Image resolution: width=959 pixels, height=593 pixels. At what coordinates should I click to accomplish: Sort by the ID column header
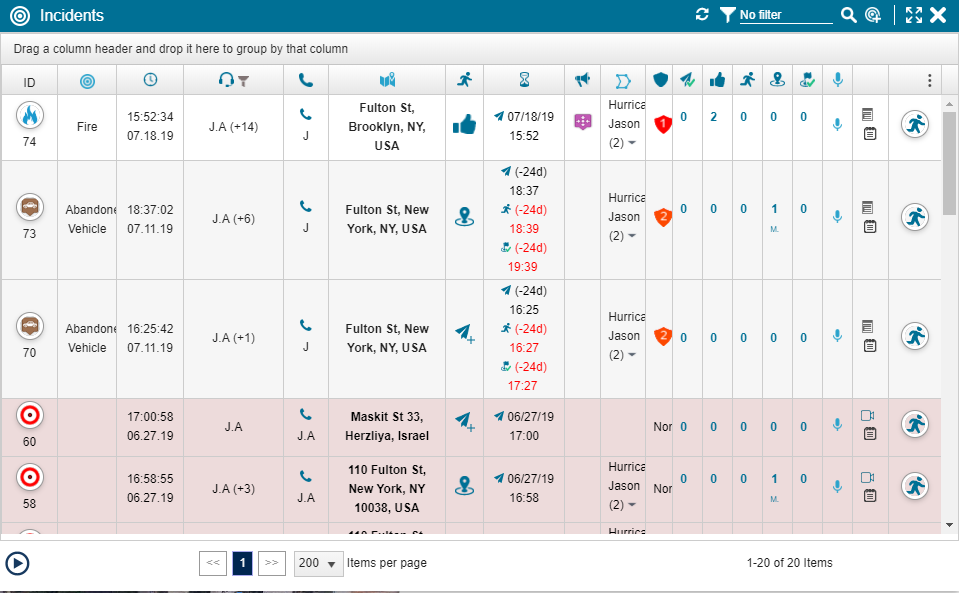29,81
